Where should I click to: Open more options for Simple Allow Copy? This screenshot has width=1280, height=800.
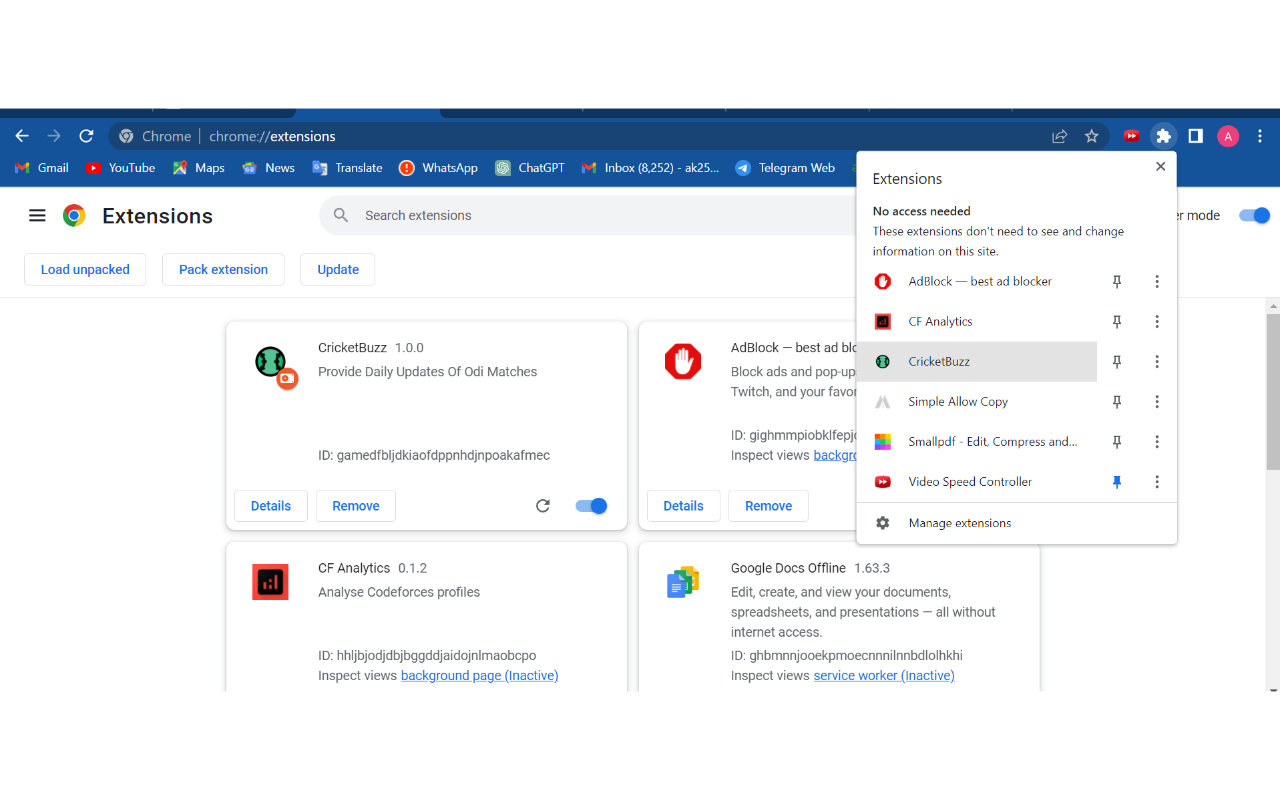tap(1157, 402)
